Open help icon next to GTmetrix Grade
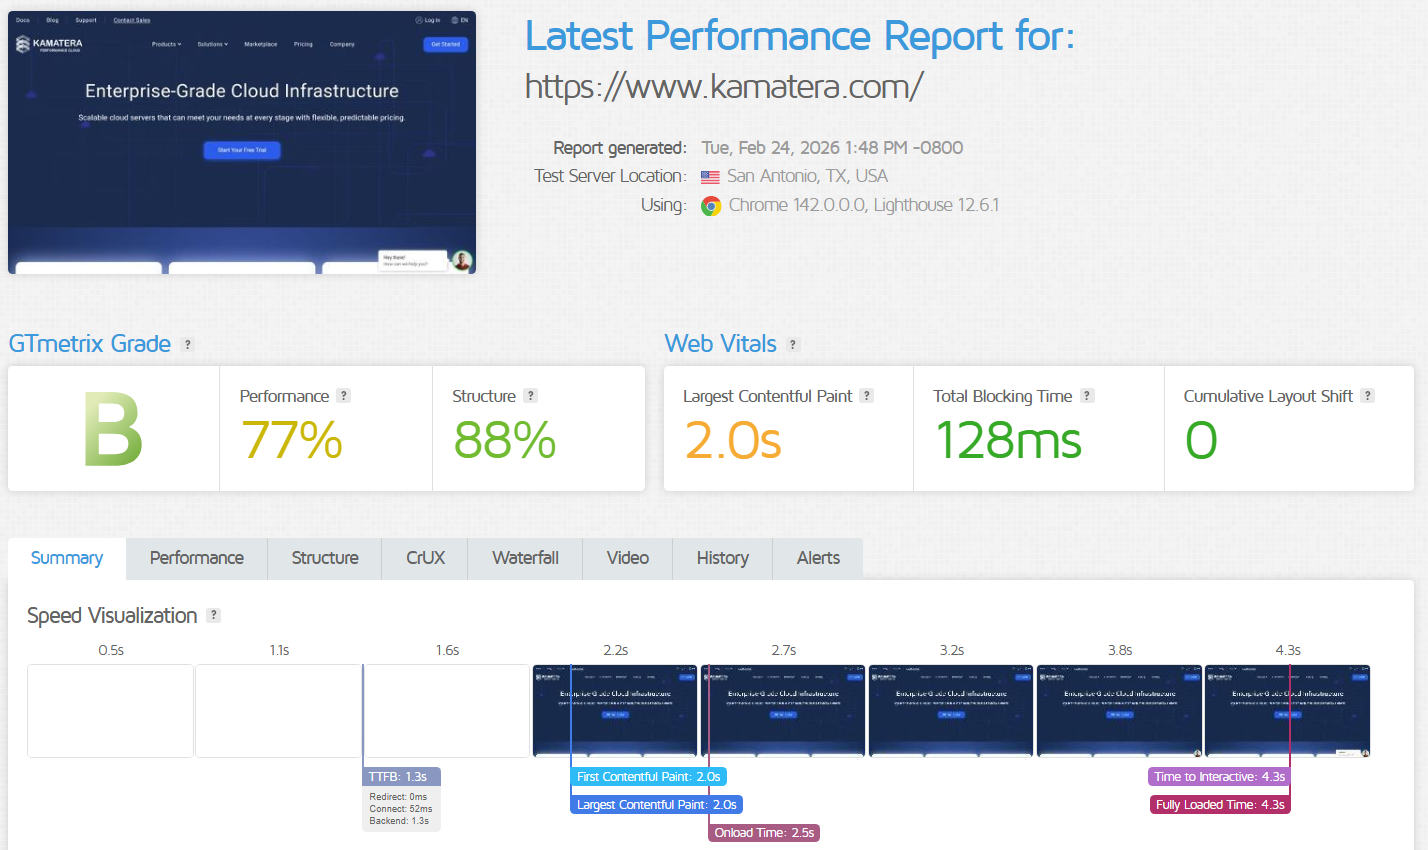This screenshot has width=1428, height=850. (x=187, y=344)
